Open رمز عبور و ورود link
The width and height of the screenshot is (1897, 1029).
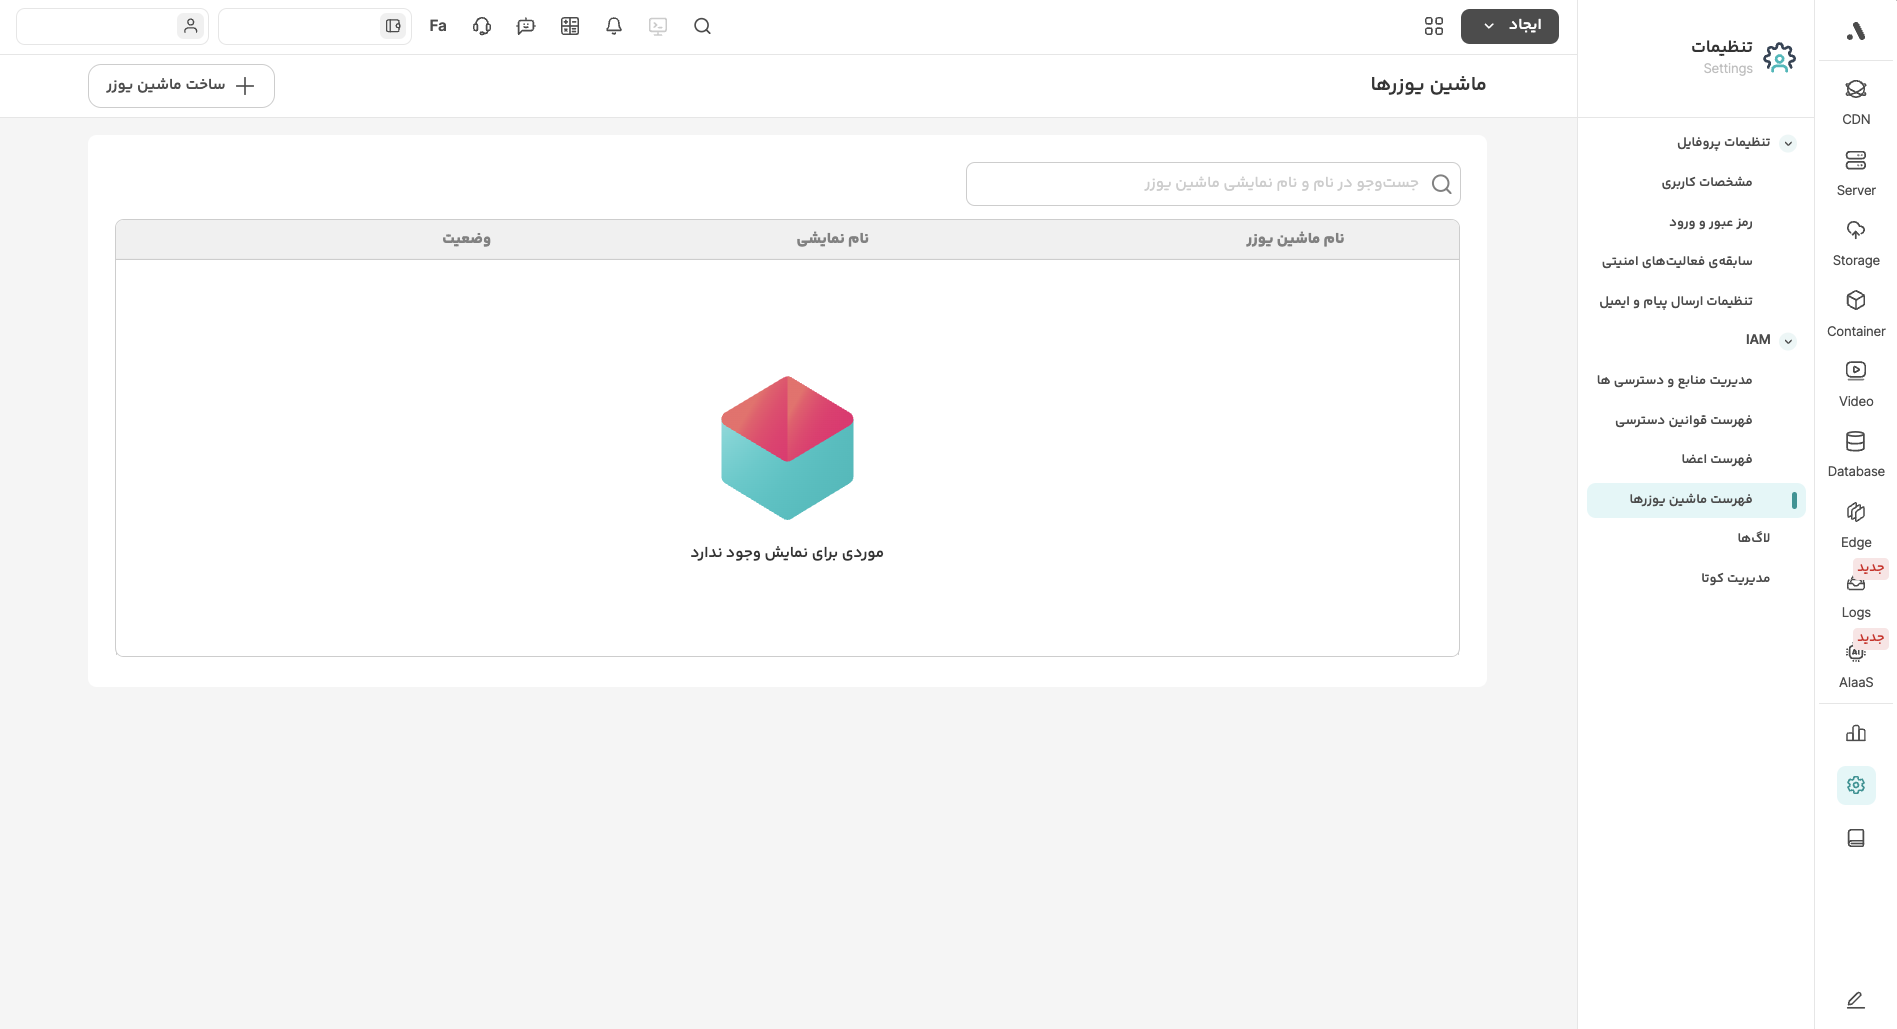[x=1710, y=222]
